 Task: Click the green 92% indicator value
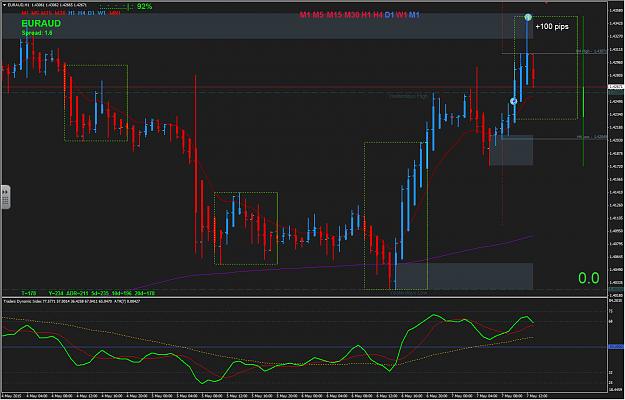pyautogui.click(x=144, y=6)
